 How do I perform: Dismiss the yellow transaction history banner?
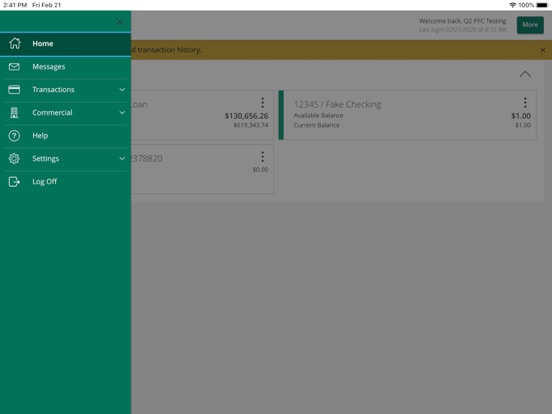[x=543, y=50]
